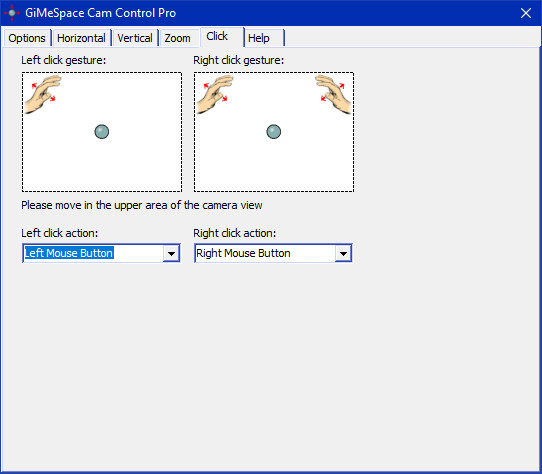Viewport: 542px width, 474px height.
Task: Click the 'Left click gesture:' label
Action: 64,61
